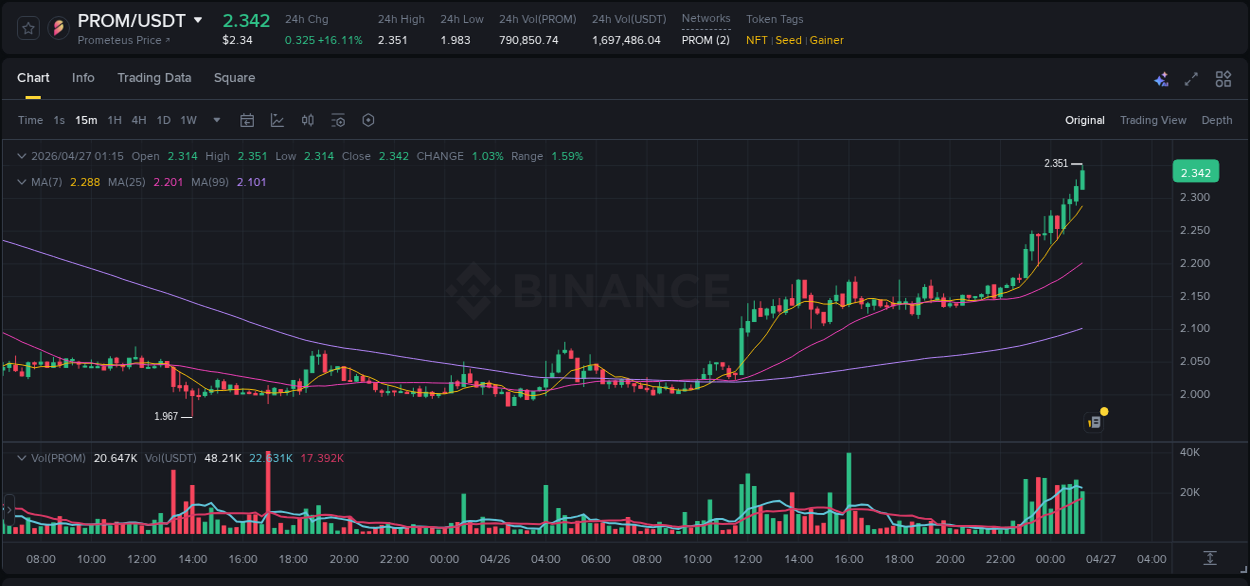
Task: Open the Networks PROM (2) label
Action: click(x=706, y=40)
